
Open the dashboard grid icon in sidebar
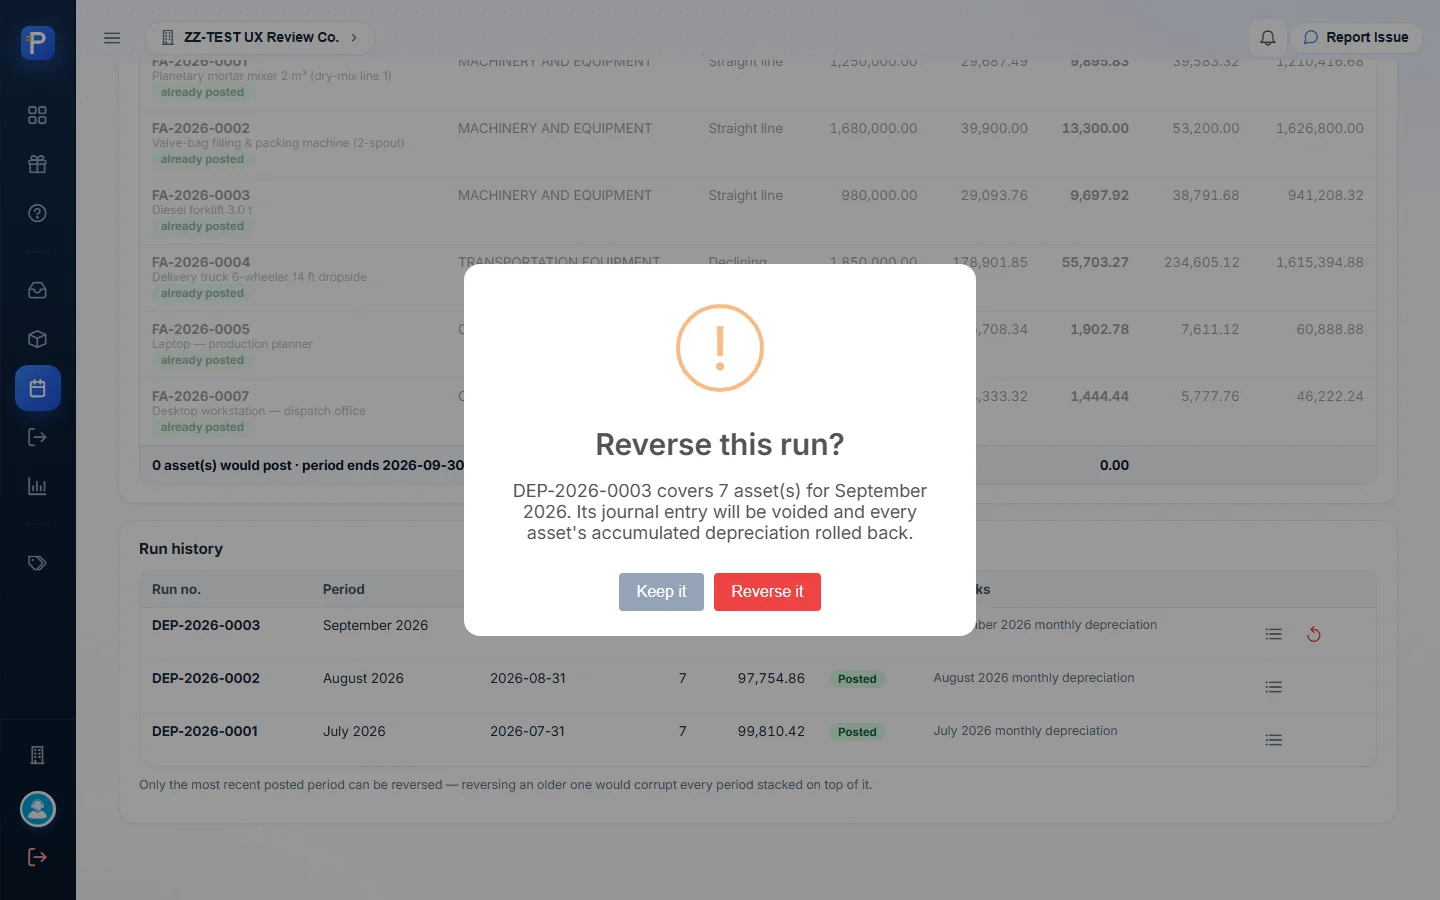point(38,115)
